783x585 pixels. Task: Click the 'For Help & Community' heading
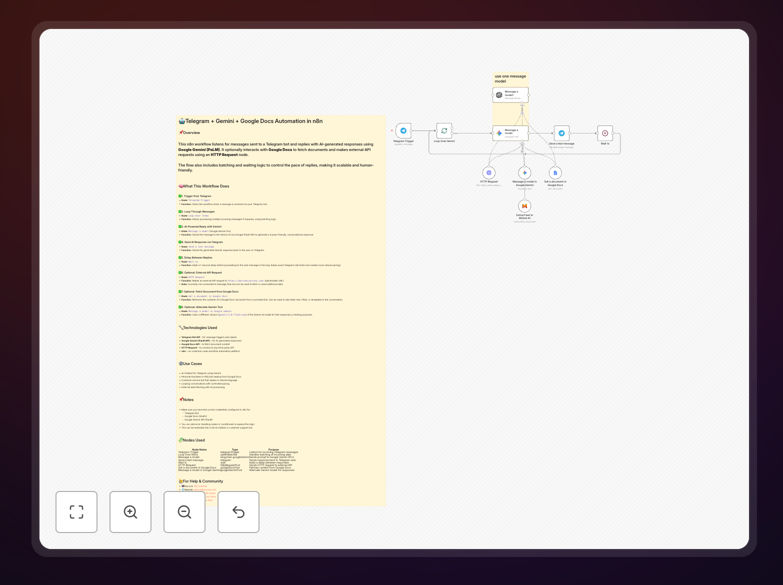(x=201, y=481)
